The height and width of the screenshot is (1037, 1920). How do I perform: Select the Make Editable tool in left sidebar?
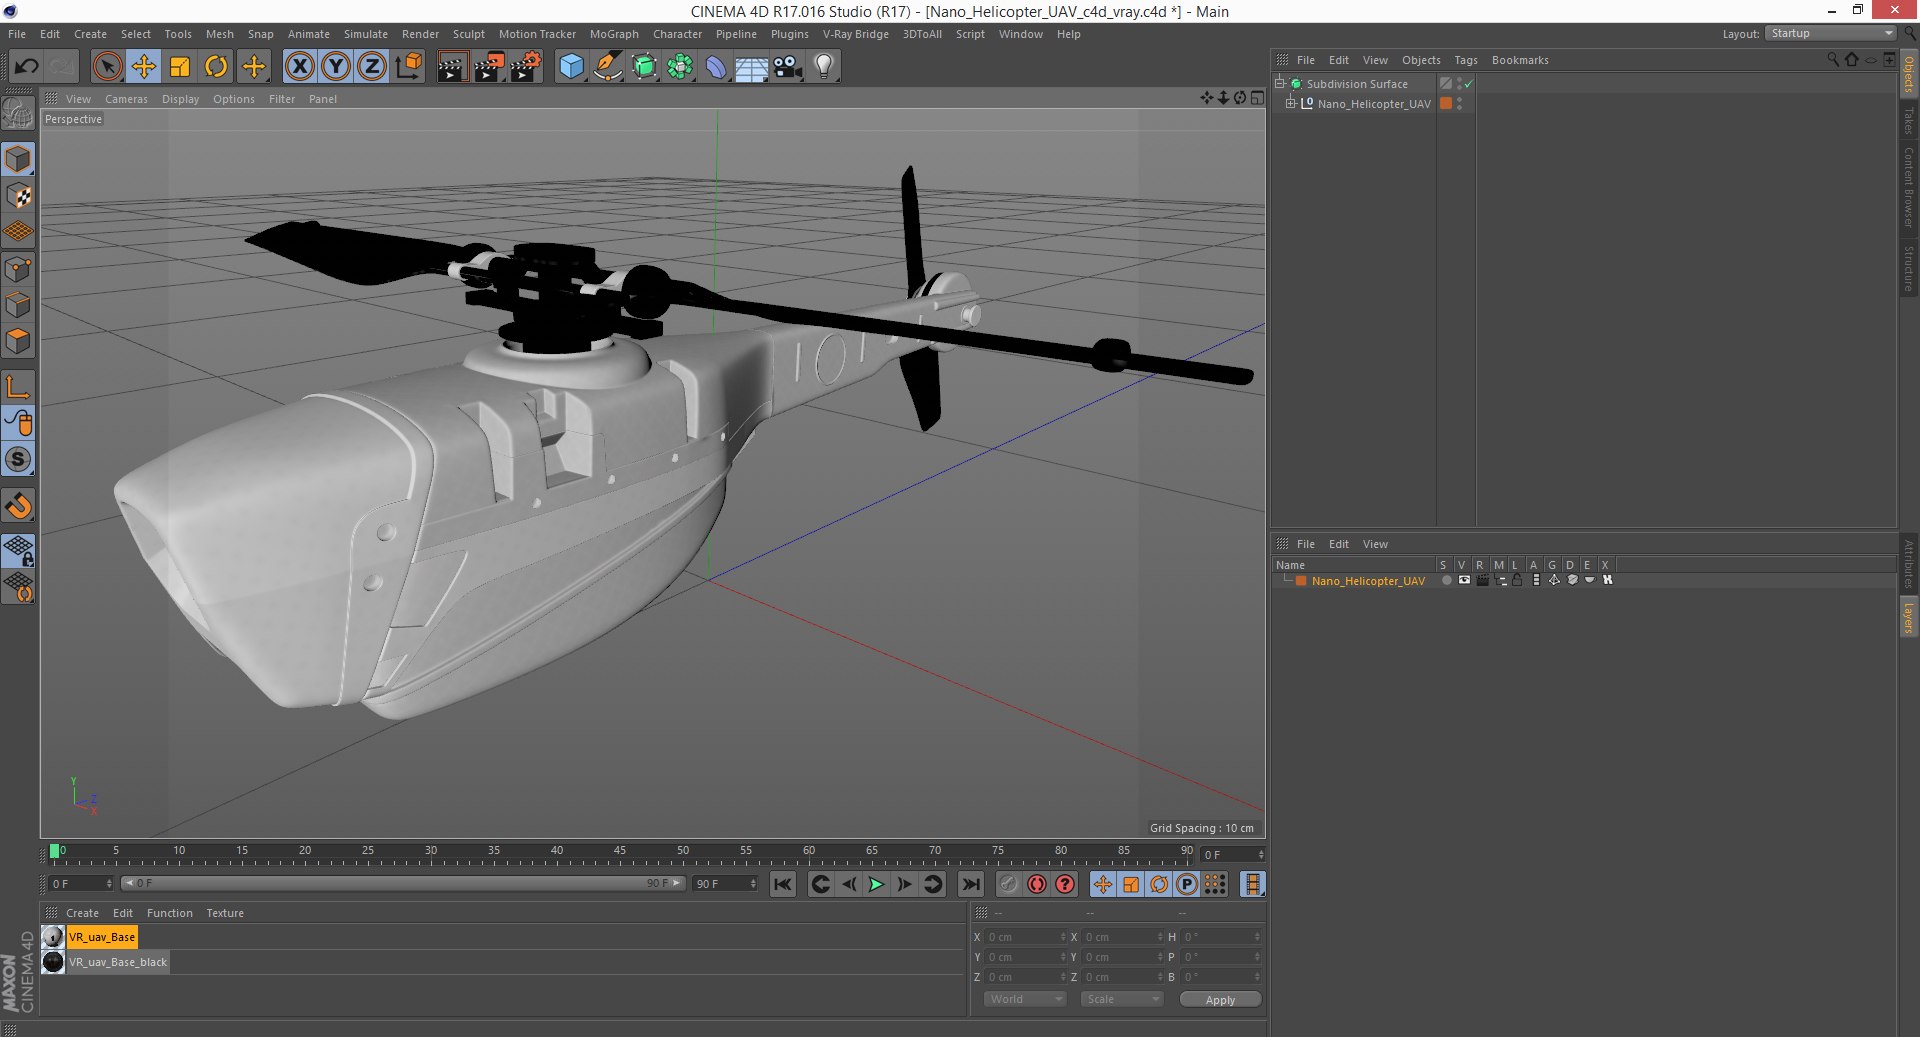click(18, 113)
